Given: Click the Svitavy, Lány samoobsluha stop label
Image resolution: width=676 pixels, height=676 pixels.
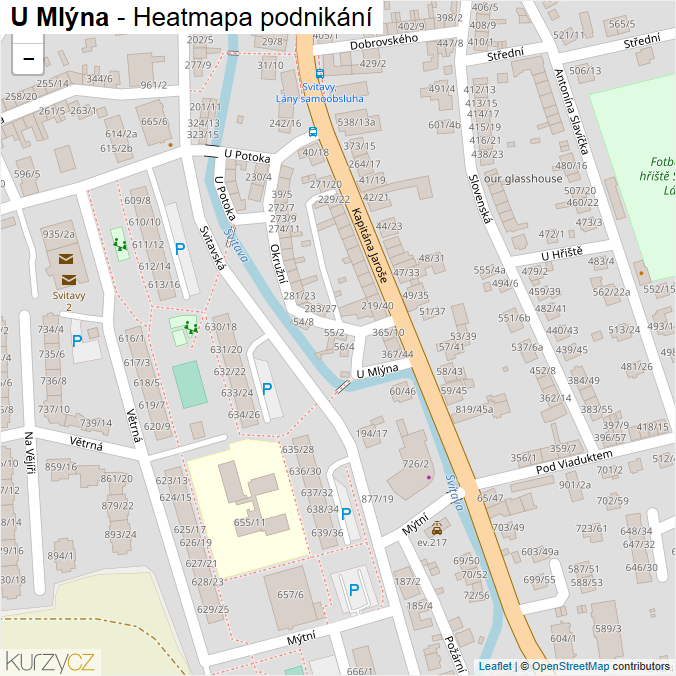Looking at the screenshot, I should pyautogui.click(x=319, y=93).
